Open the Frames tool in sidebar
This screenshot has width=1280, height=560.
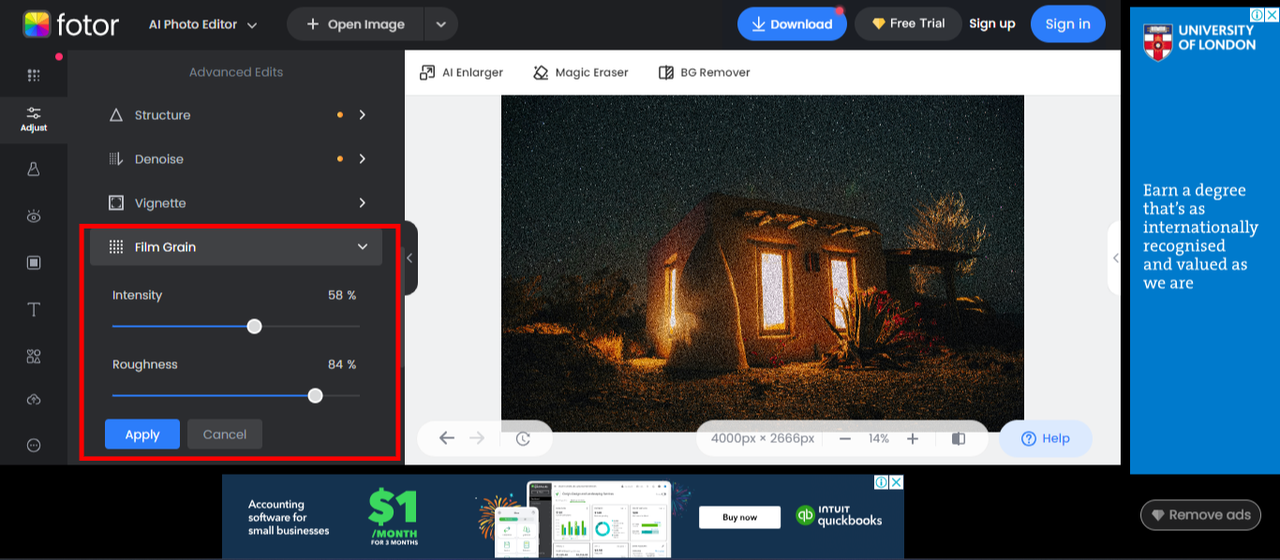tap(34, 263)
